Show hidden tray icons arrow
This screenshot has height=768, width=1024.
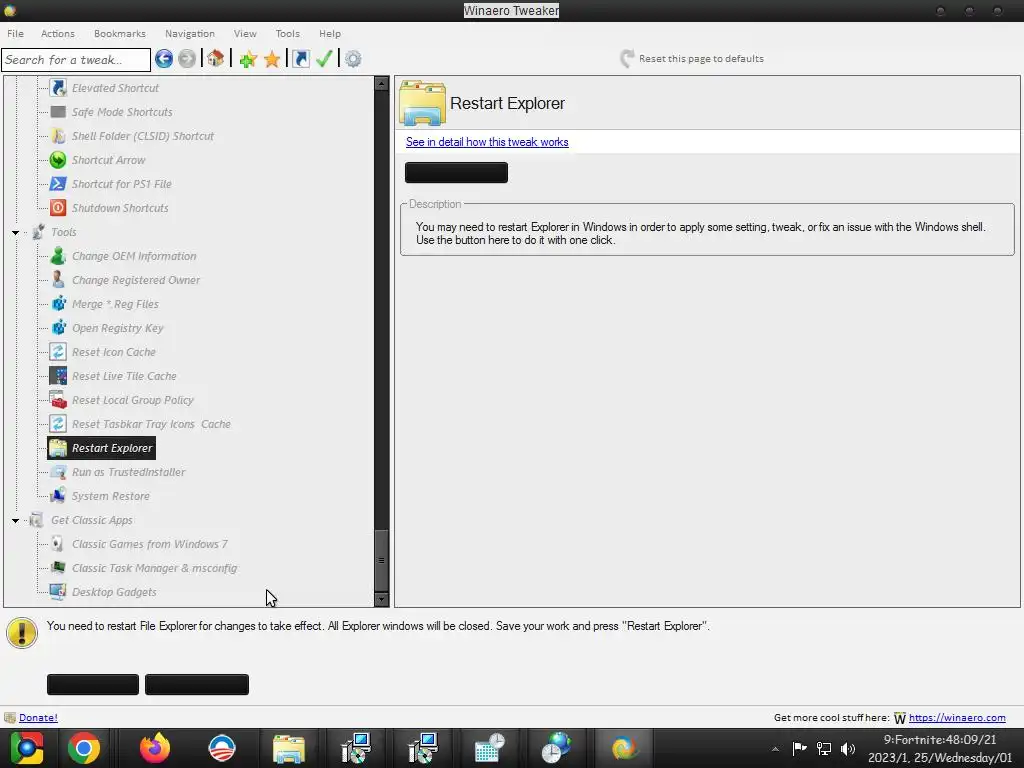click(775, 749)
